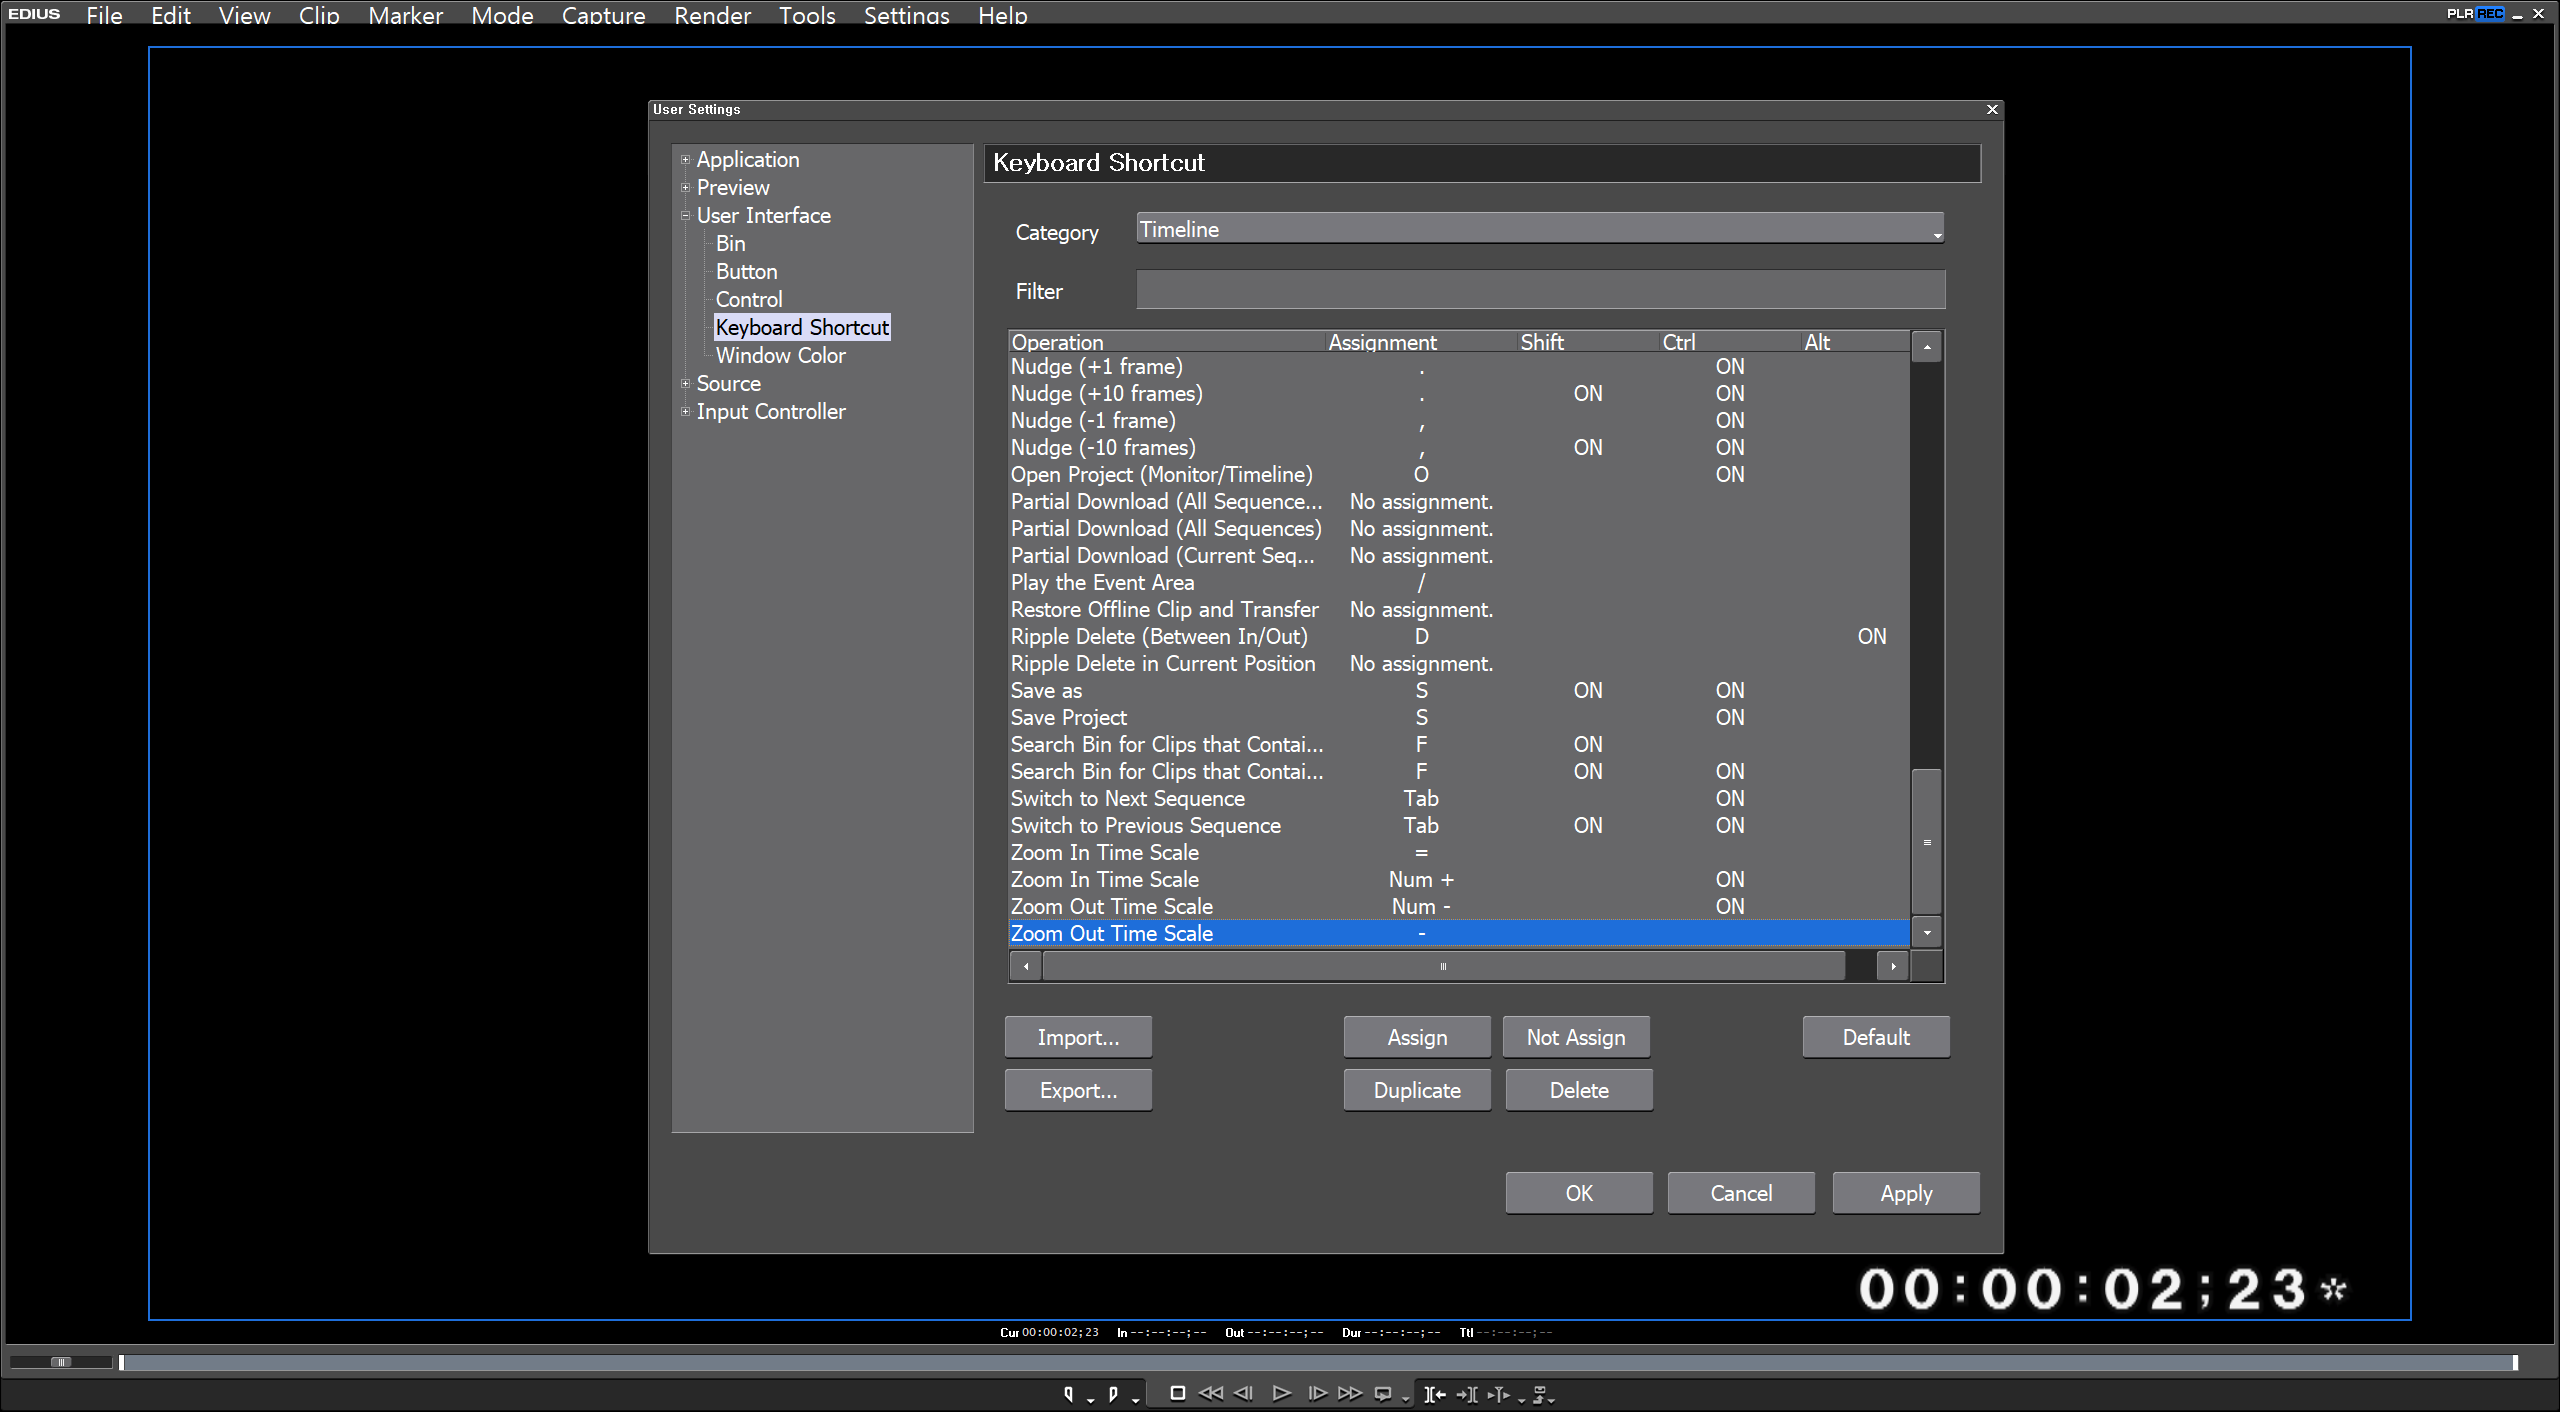Screen dimensions: 2560x1412
Task: Open the Render menu
Action: coord(712,15)
